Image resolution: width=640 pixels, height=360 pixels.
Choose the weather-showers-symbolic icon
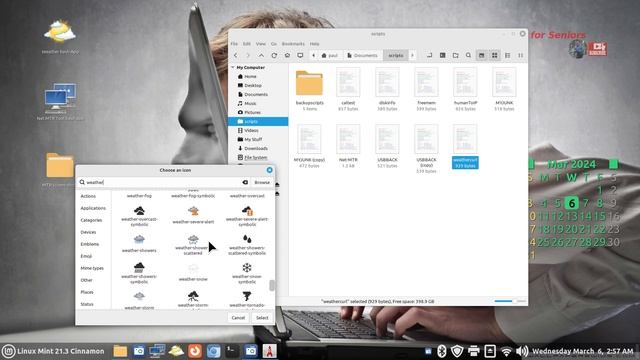(x=139, y=268)
